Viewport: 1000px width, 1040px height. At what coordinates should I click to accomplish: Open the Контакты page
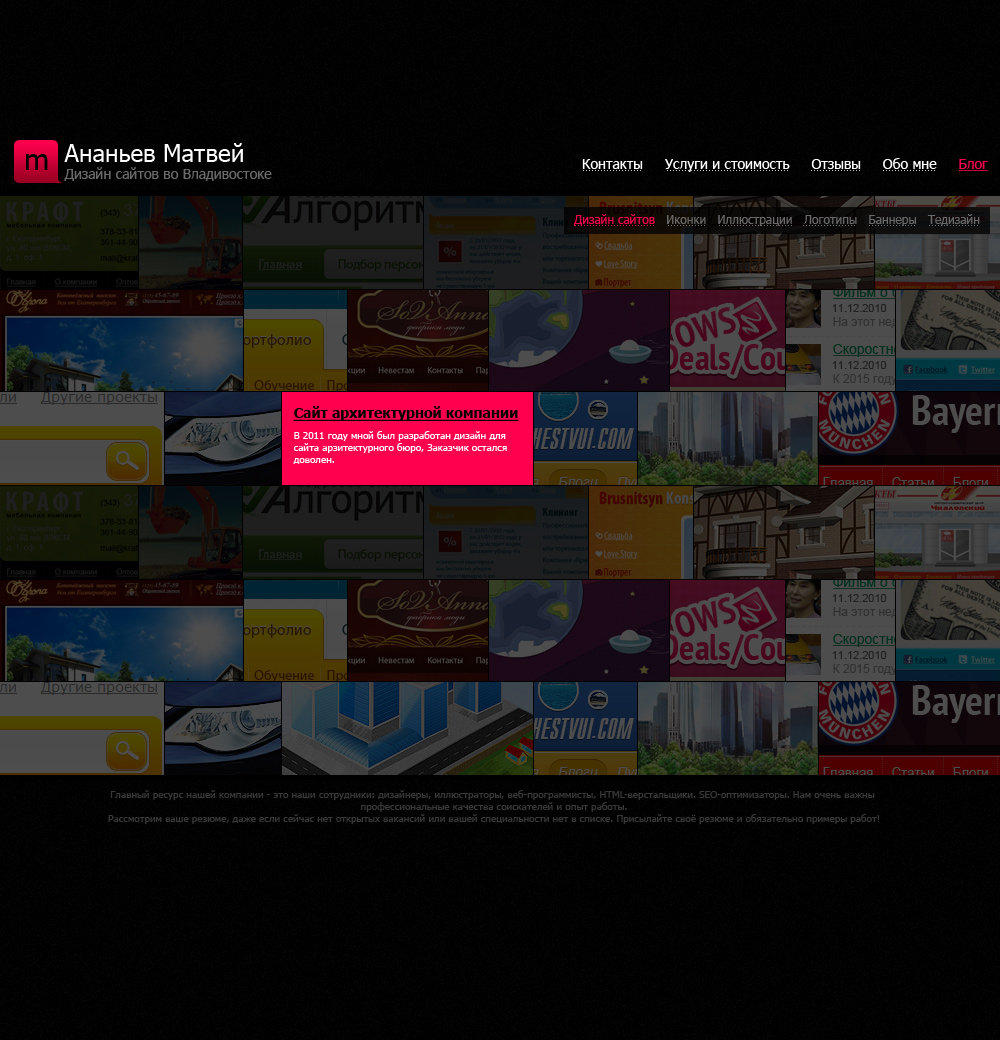coord(612,165)
